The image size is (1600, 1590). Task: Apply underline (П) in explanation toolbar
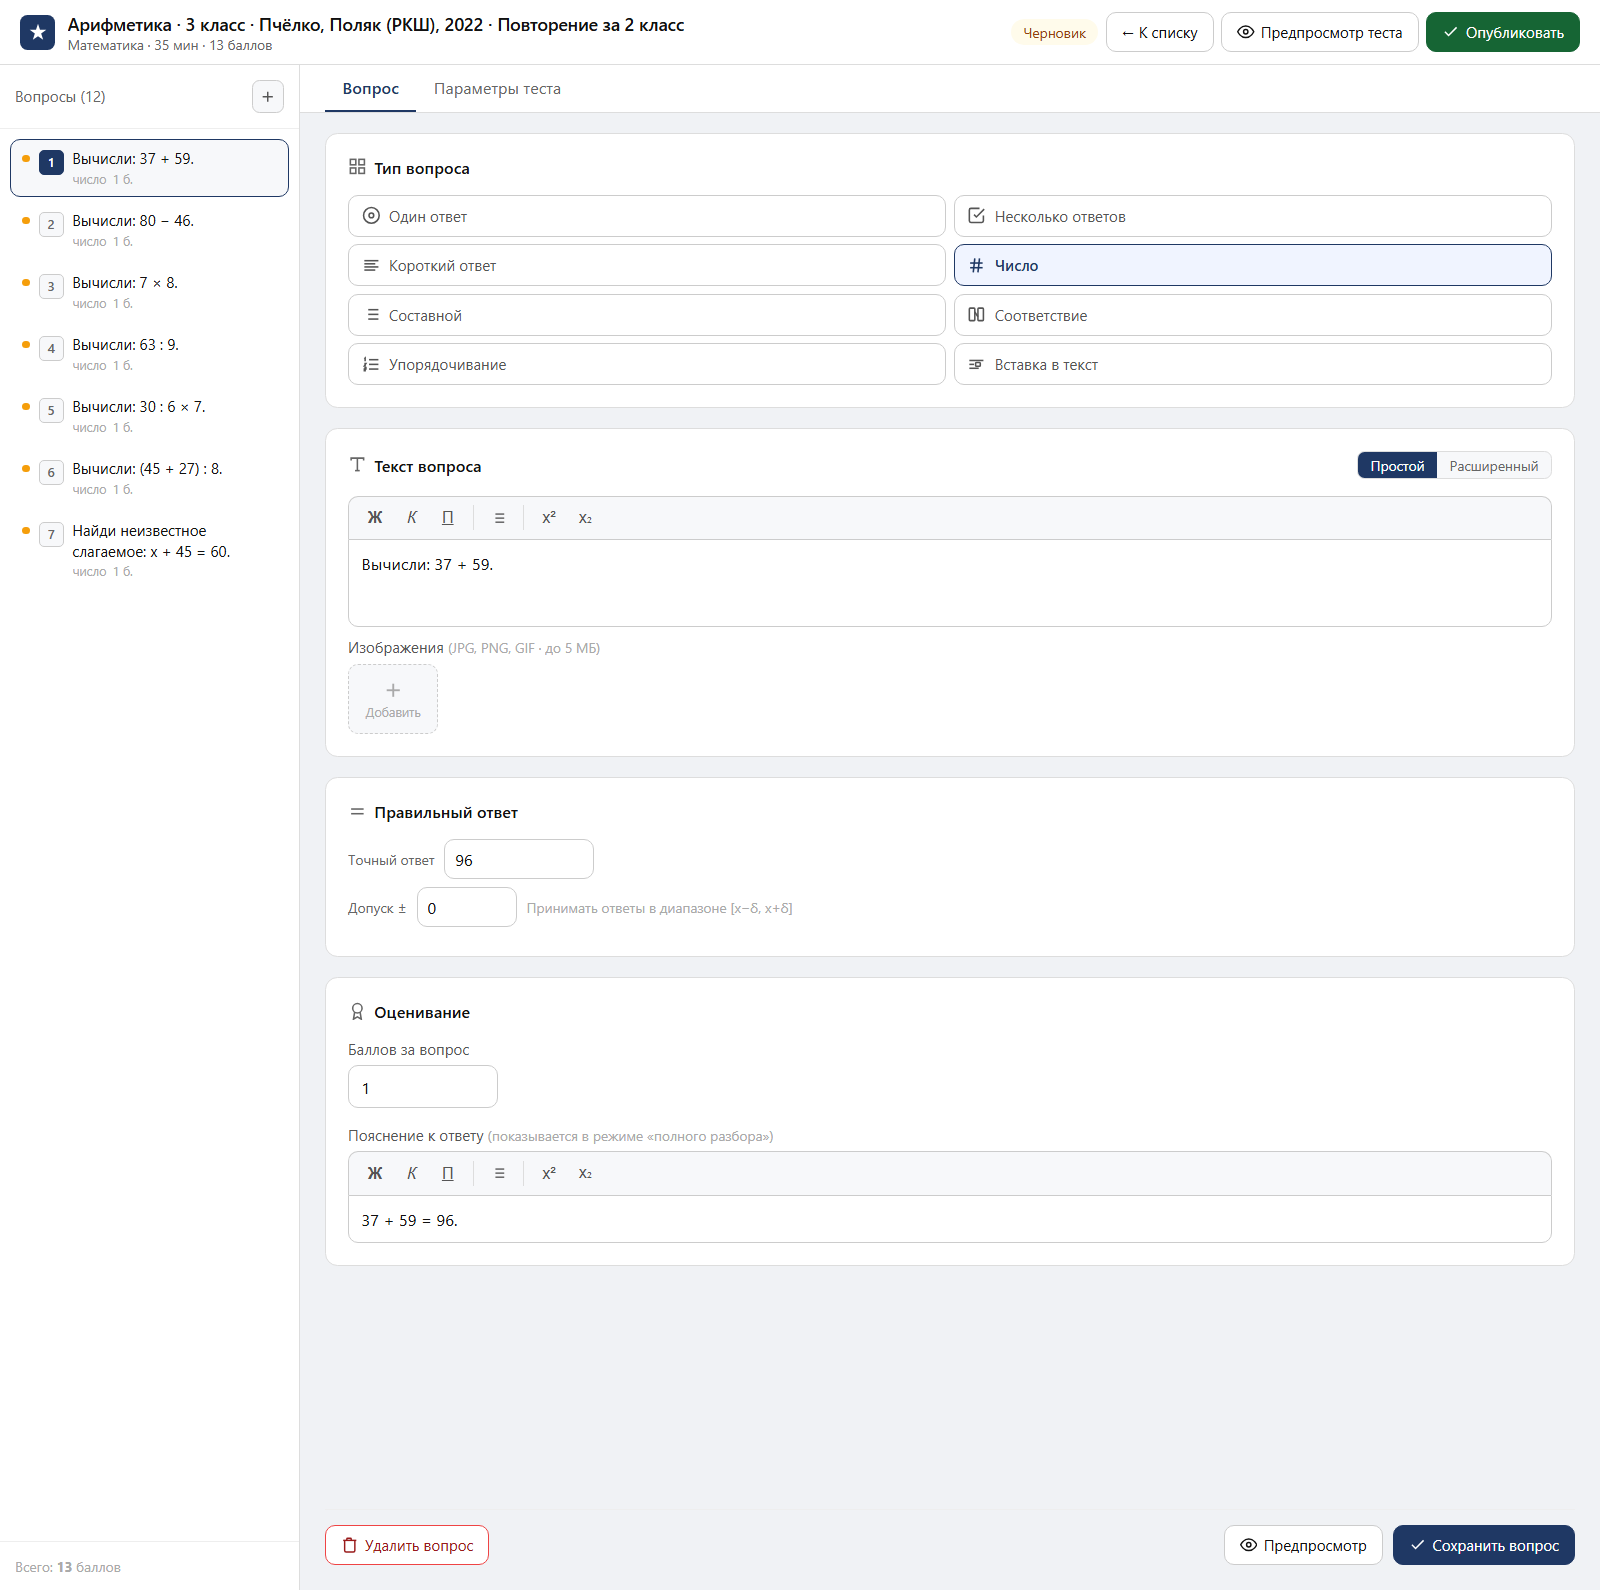(x=448, y=1174)
